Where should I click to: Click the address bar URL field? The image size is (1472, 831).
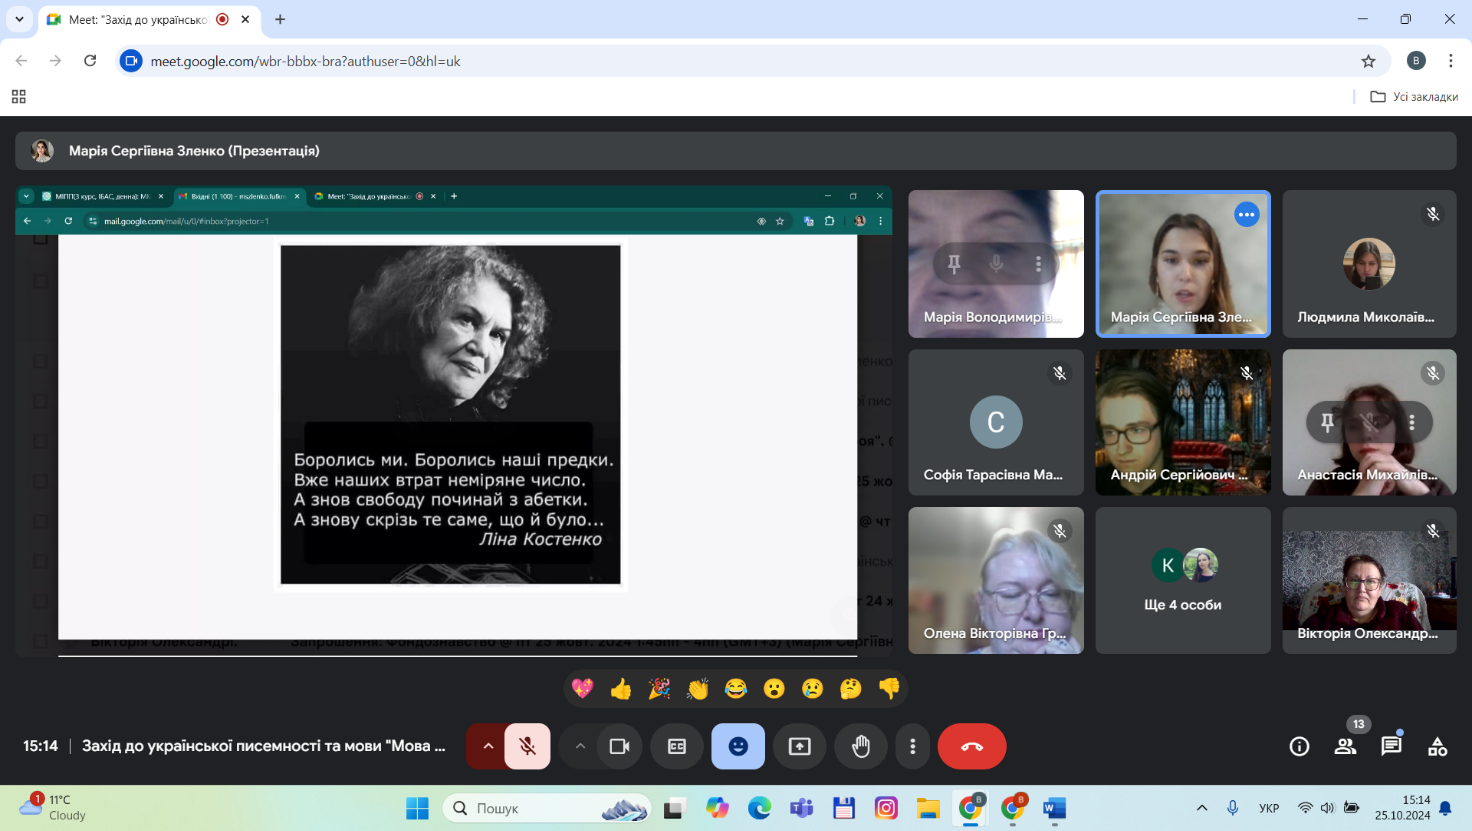click(x=700, y=61)
